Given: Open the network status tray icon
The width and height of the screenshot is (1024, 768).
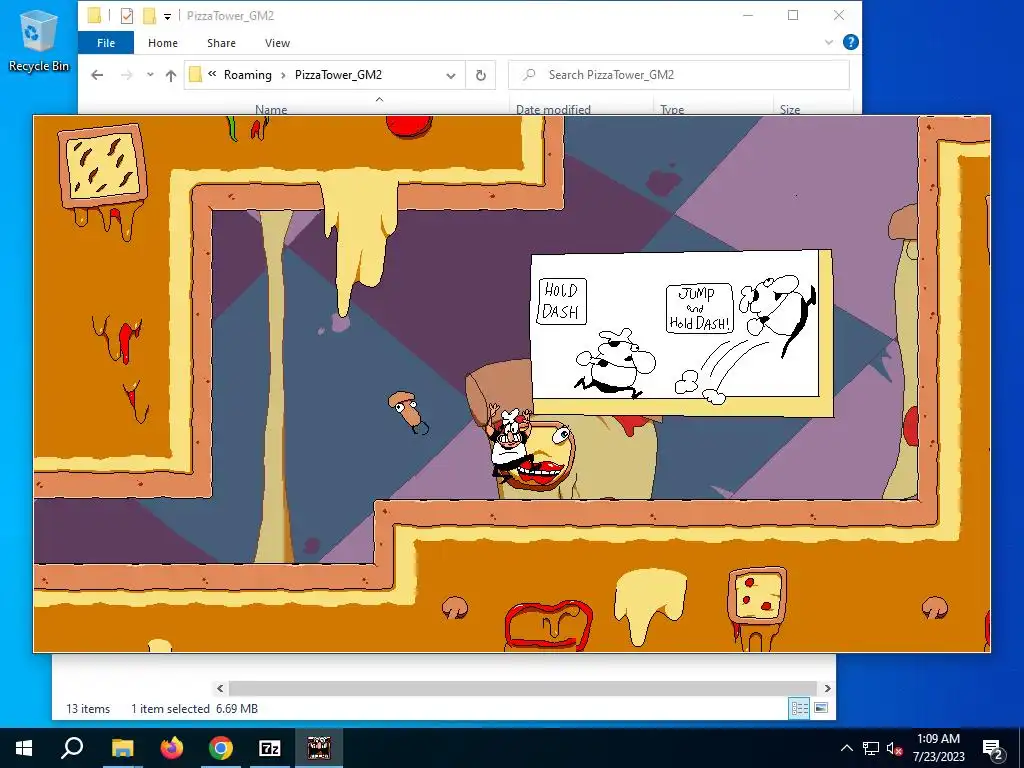Looking at the screenshot, I should (871, 748).
